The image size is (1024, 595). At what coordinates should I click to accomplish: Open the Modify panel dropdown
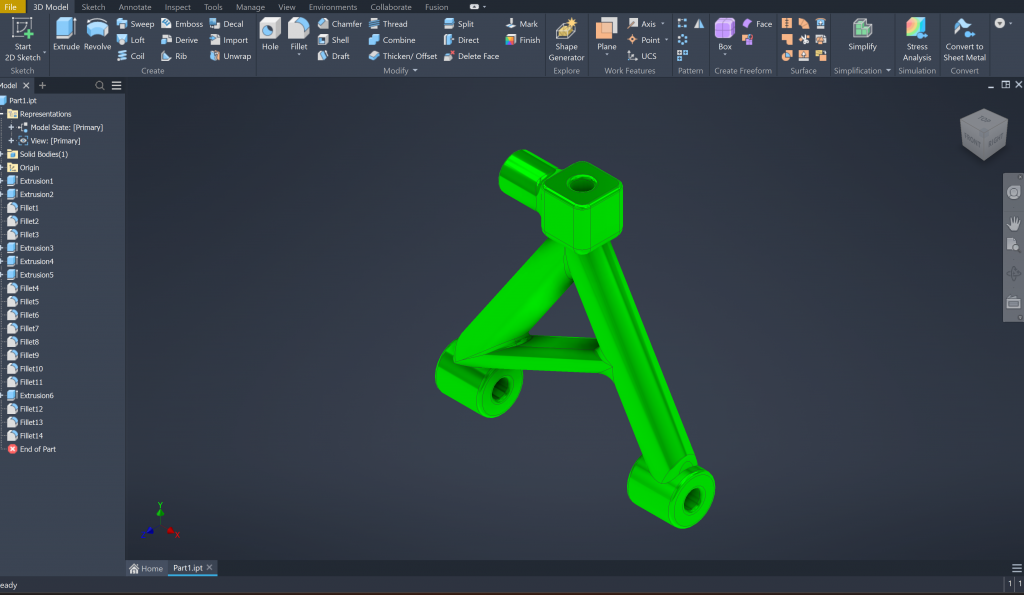tap(415, 71)
